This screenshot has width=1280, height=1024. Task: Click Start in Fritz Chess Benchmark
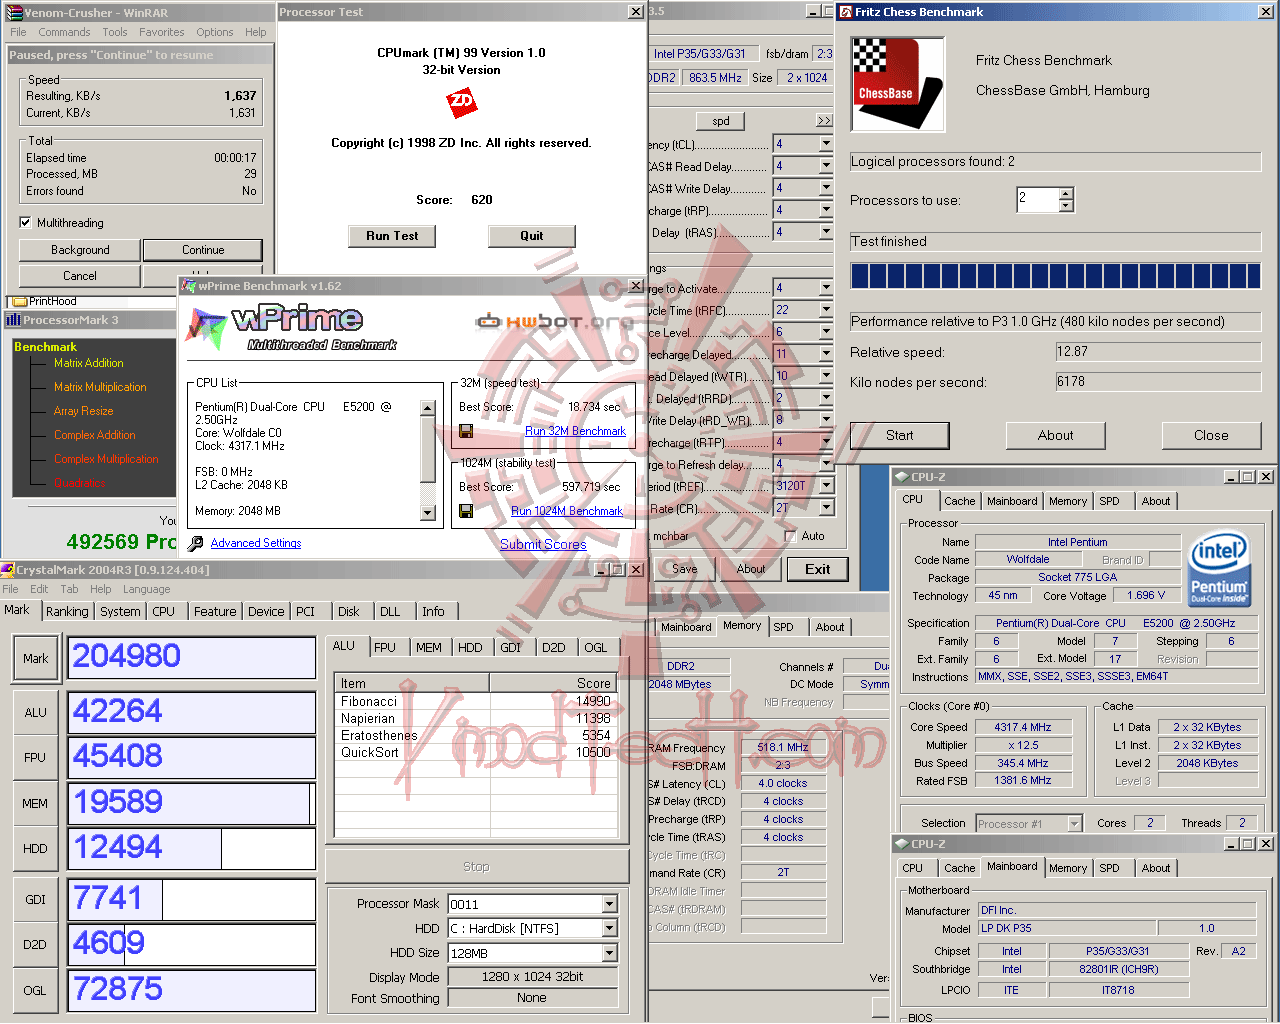tap(899, 435)
